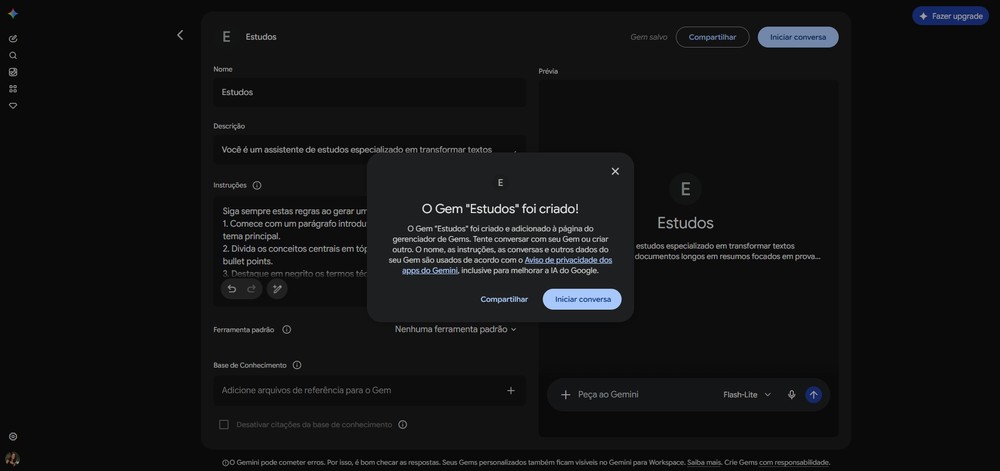Viewport: 1000px width, 471px height.
Task: Show info about Instruções
Action: [257, 185]
